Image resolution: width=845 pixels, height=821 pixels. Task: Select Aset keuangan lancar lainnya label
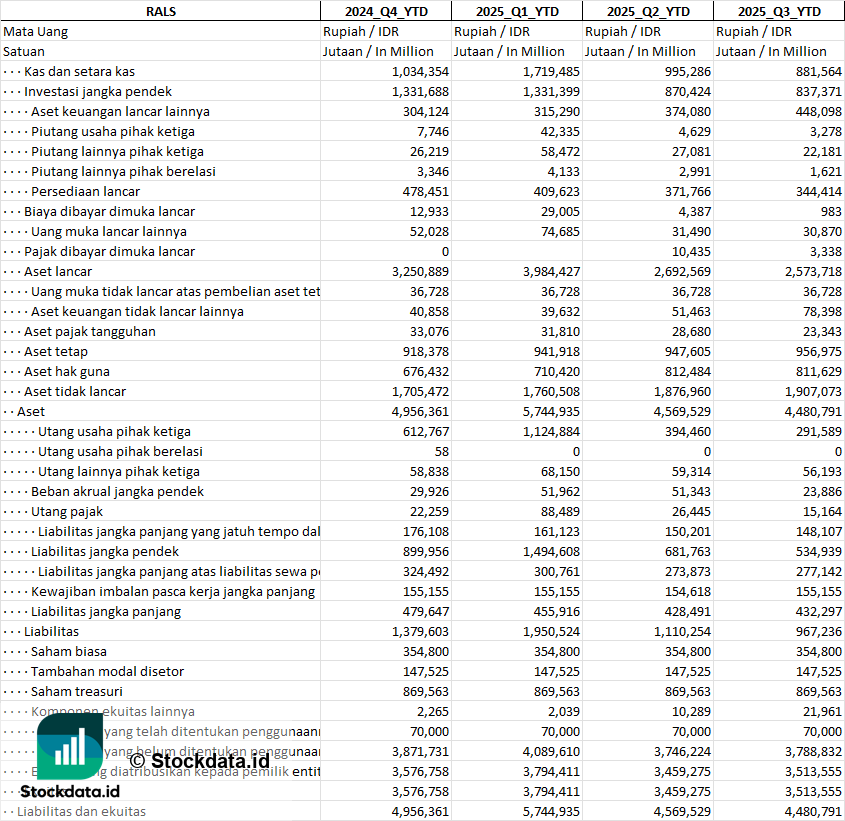120,111
